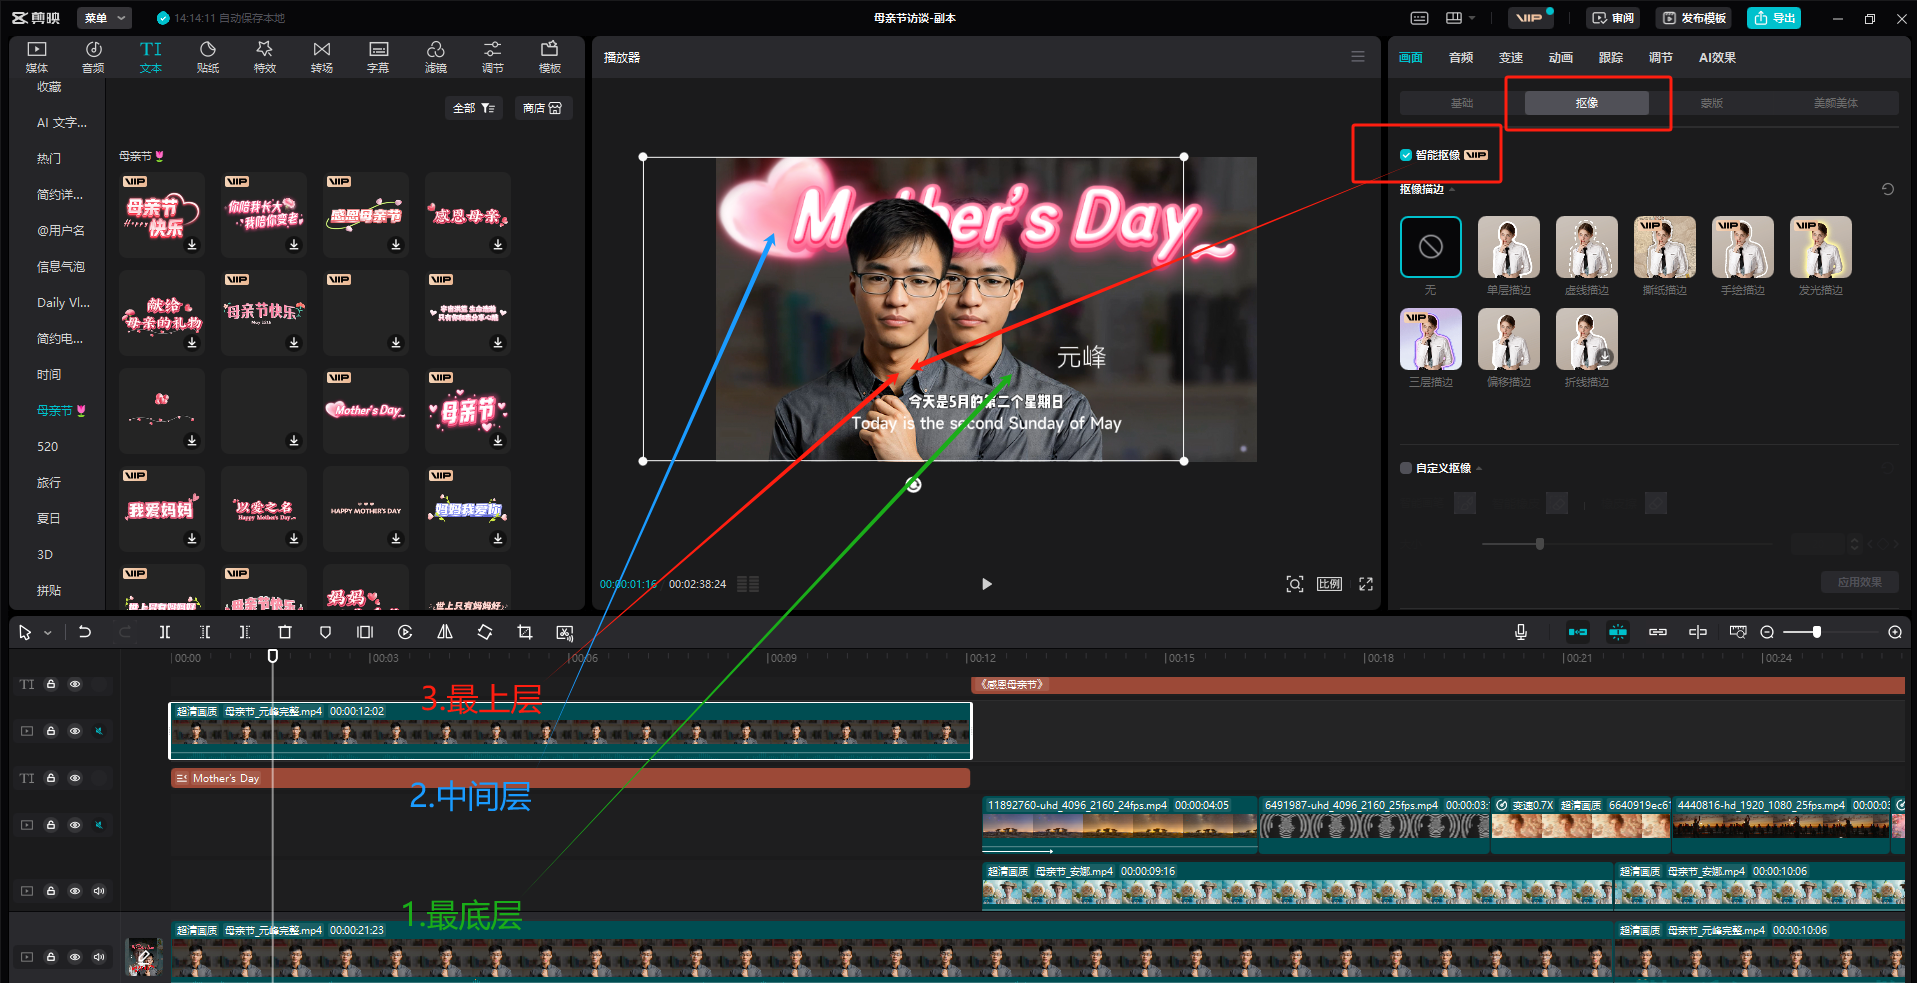Open the 特效 effects panel
Viewport: 1917px width, 983px height.
265,57
